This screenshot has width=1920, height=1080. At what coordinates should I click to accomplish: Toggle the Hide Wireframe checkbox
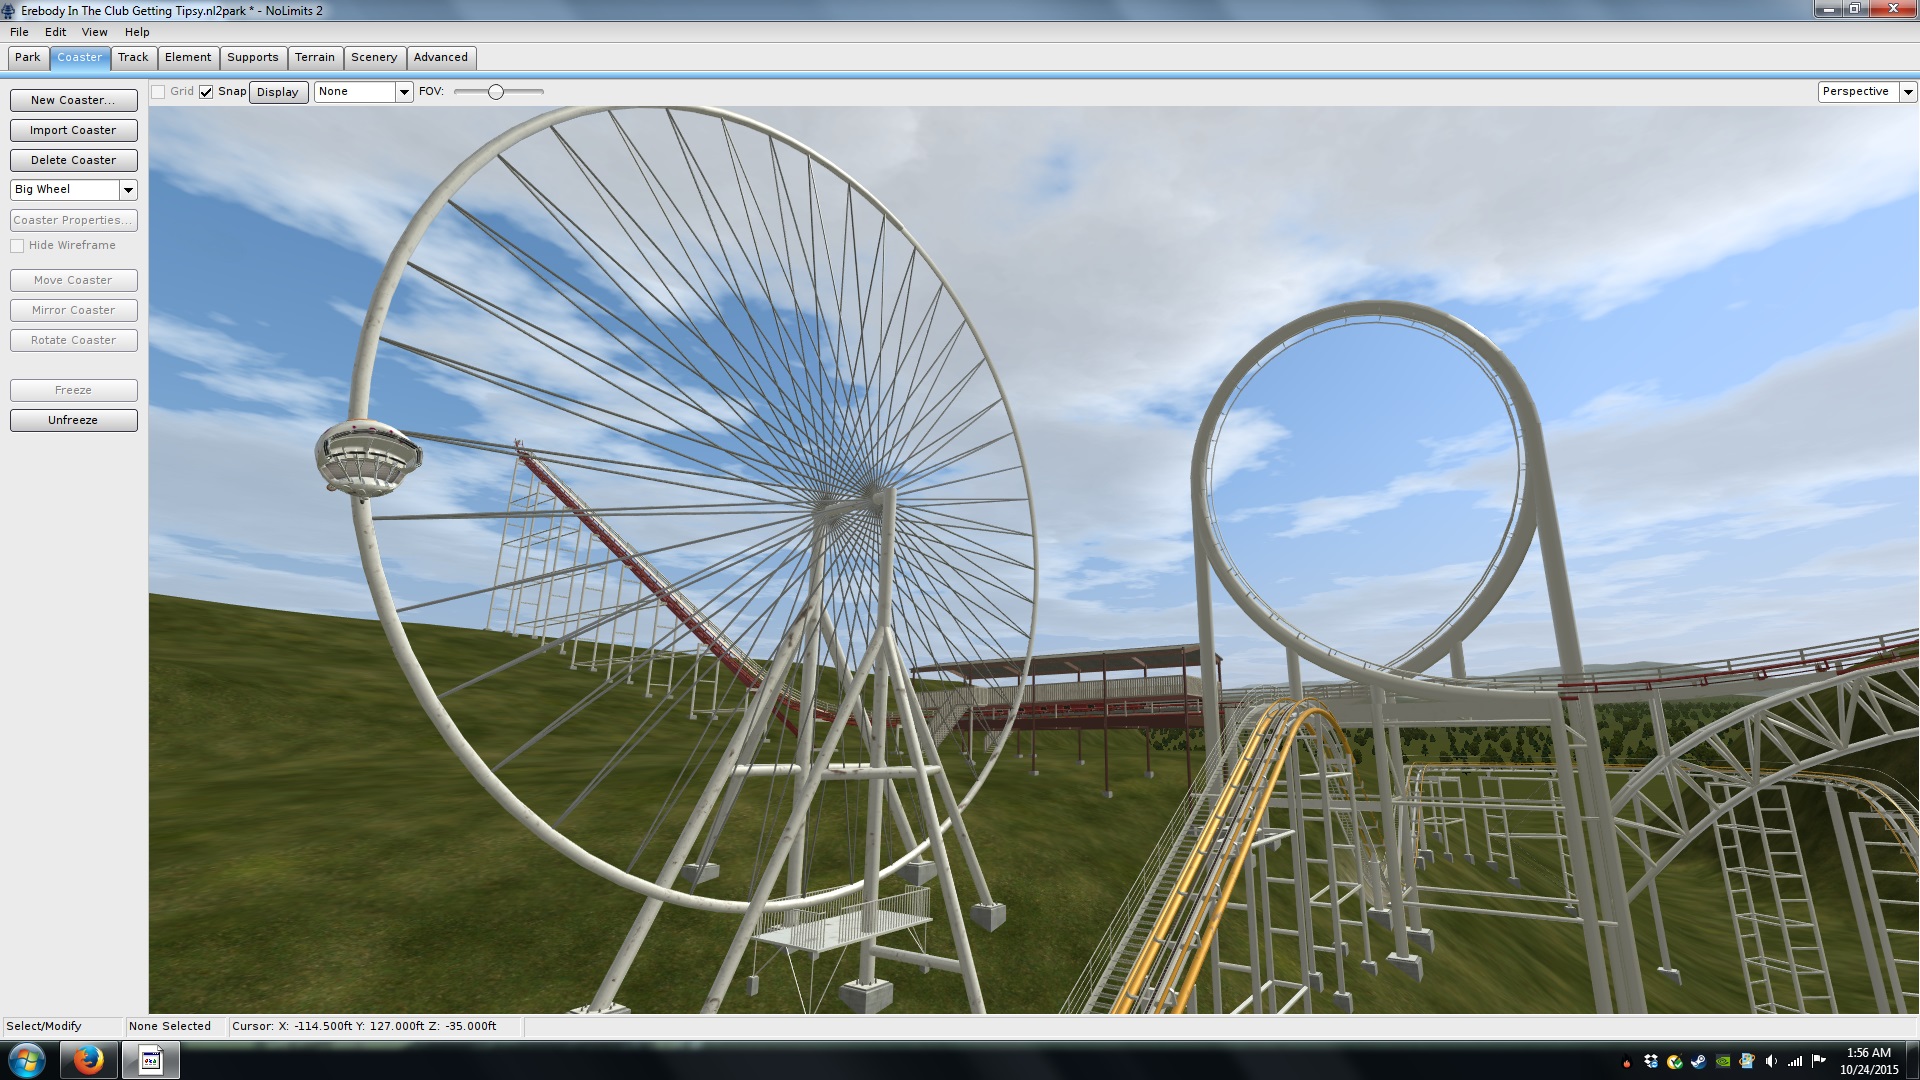(17, 246)
